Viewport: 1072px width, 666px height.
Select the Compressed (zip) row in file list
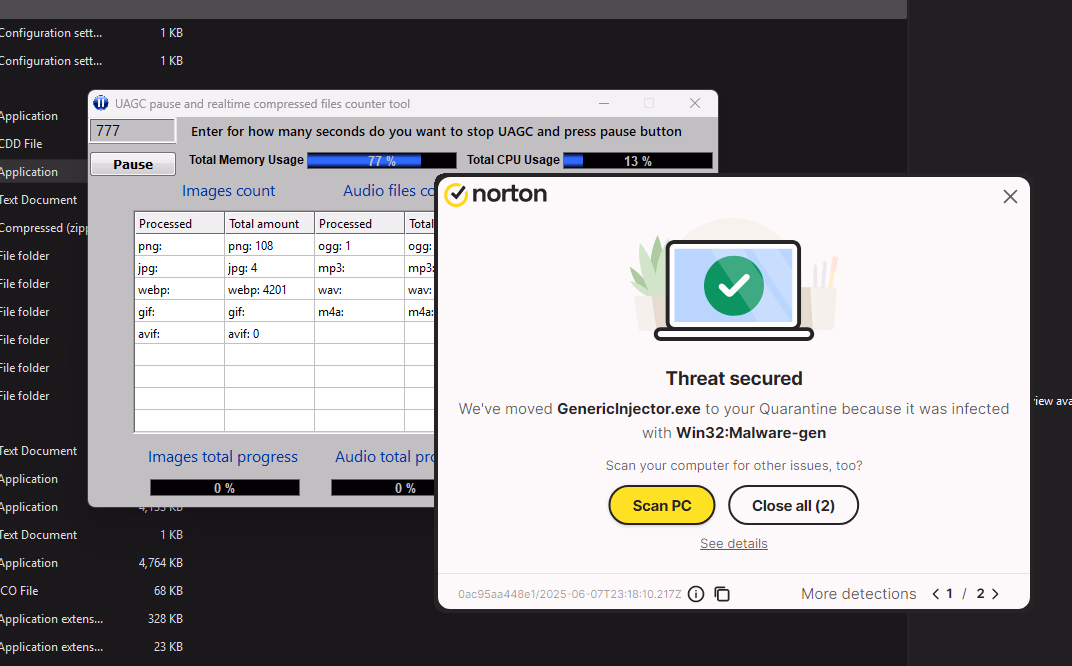44,228
